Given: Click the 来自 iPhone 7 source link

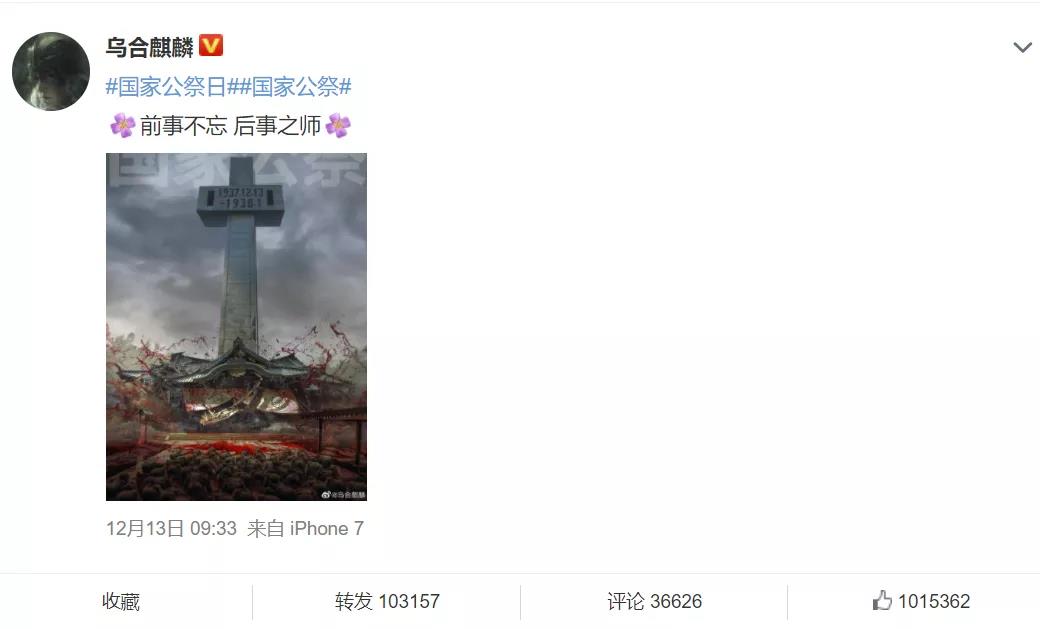Looking at the screenshot, I should (x=305, y=528).
